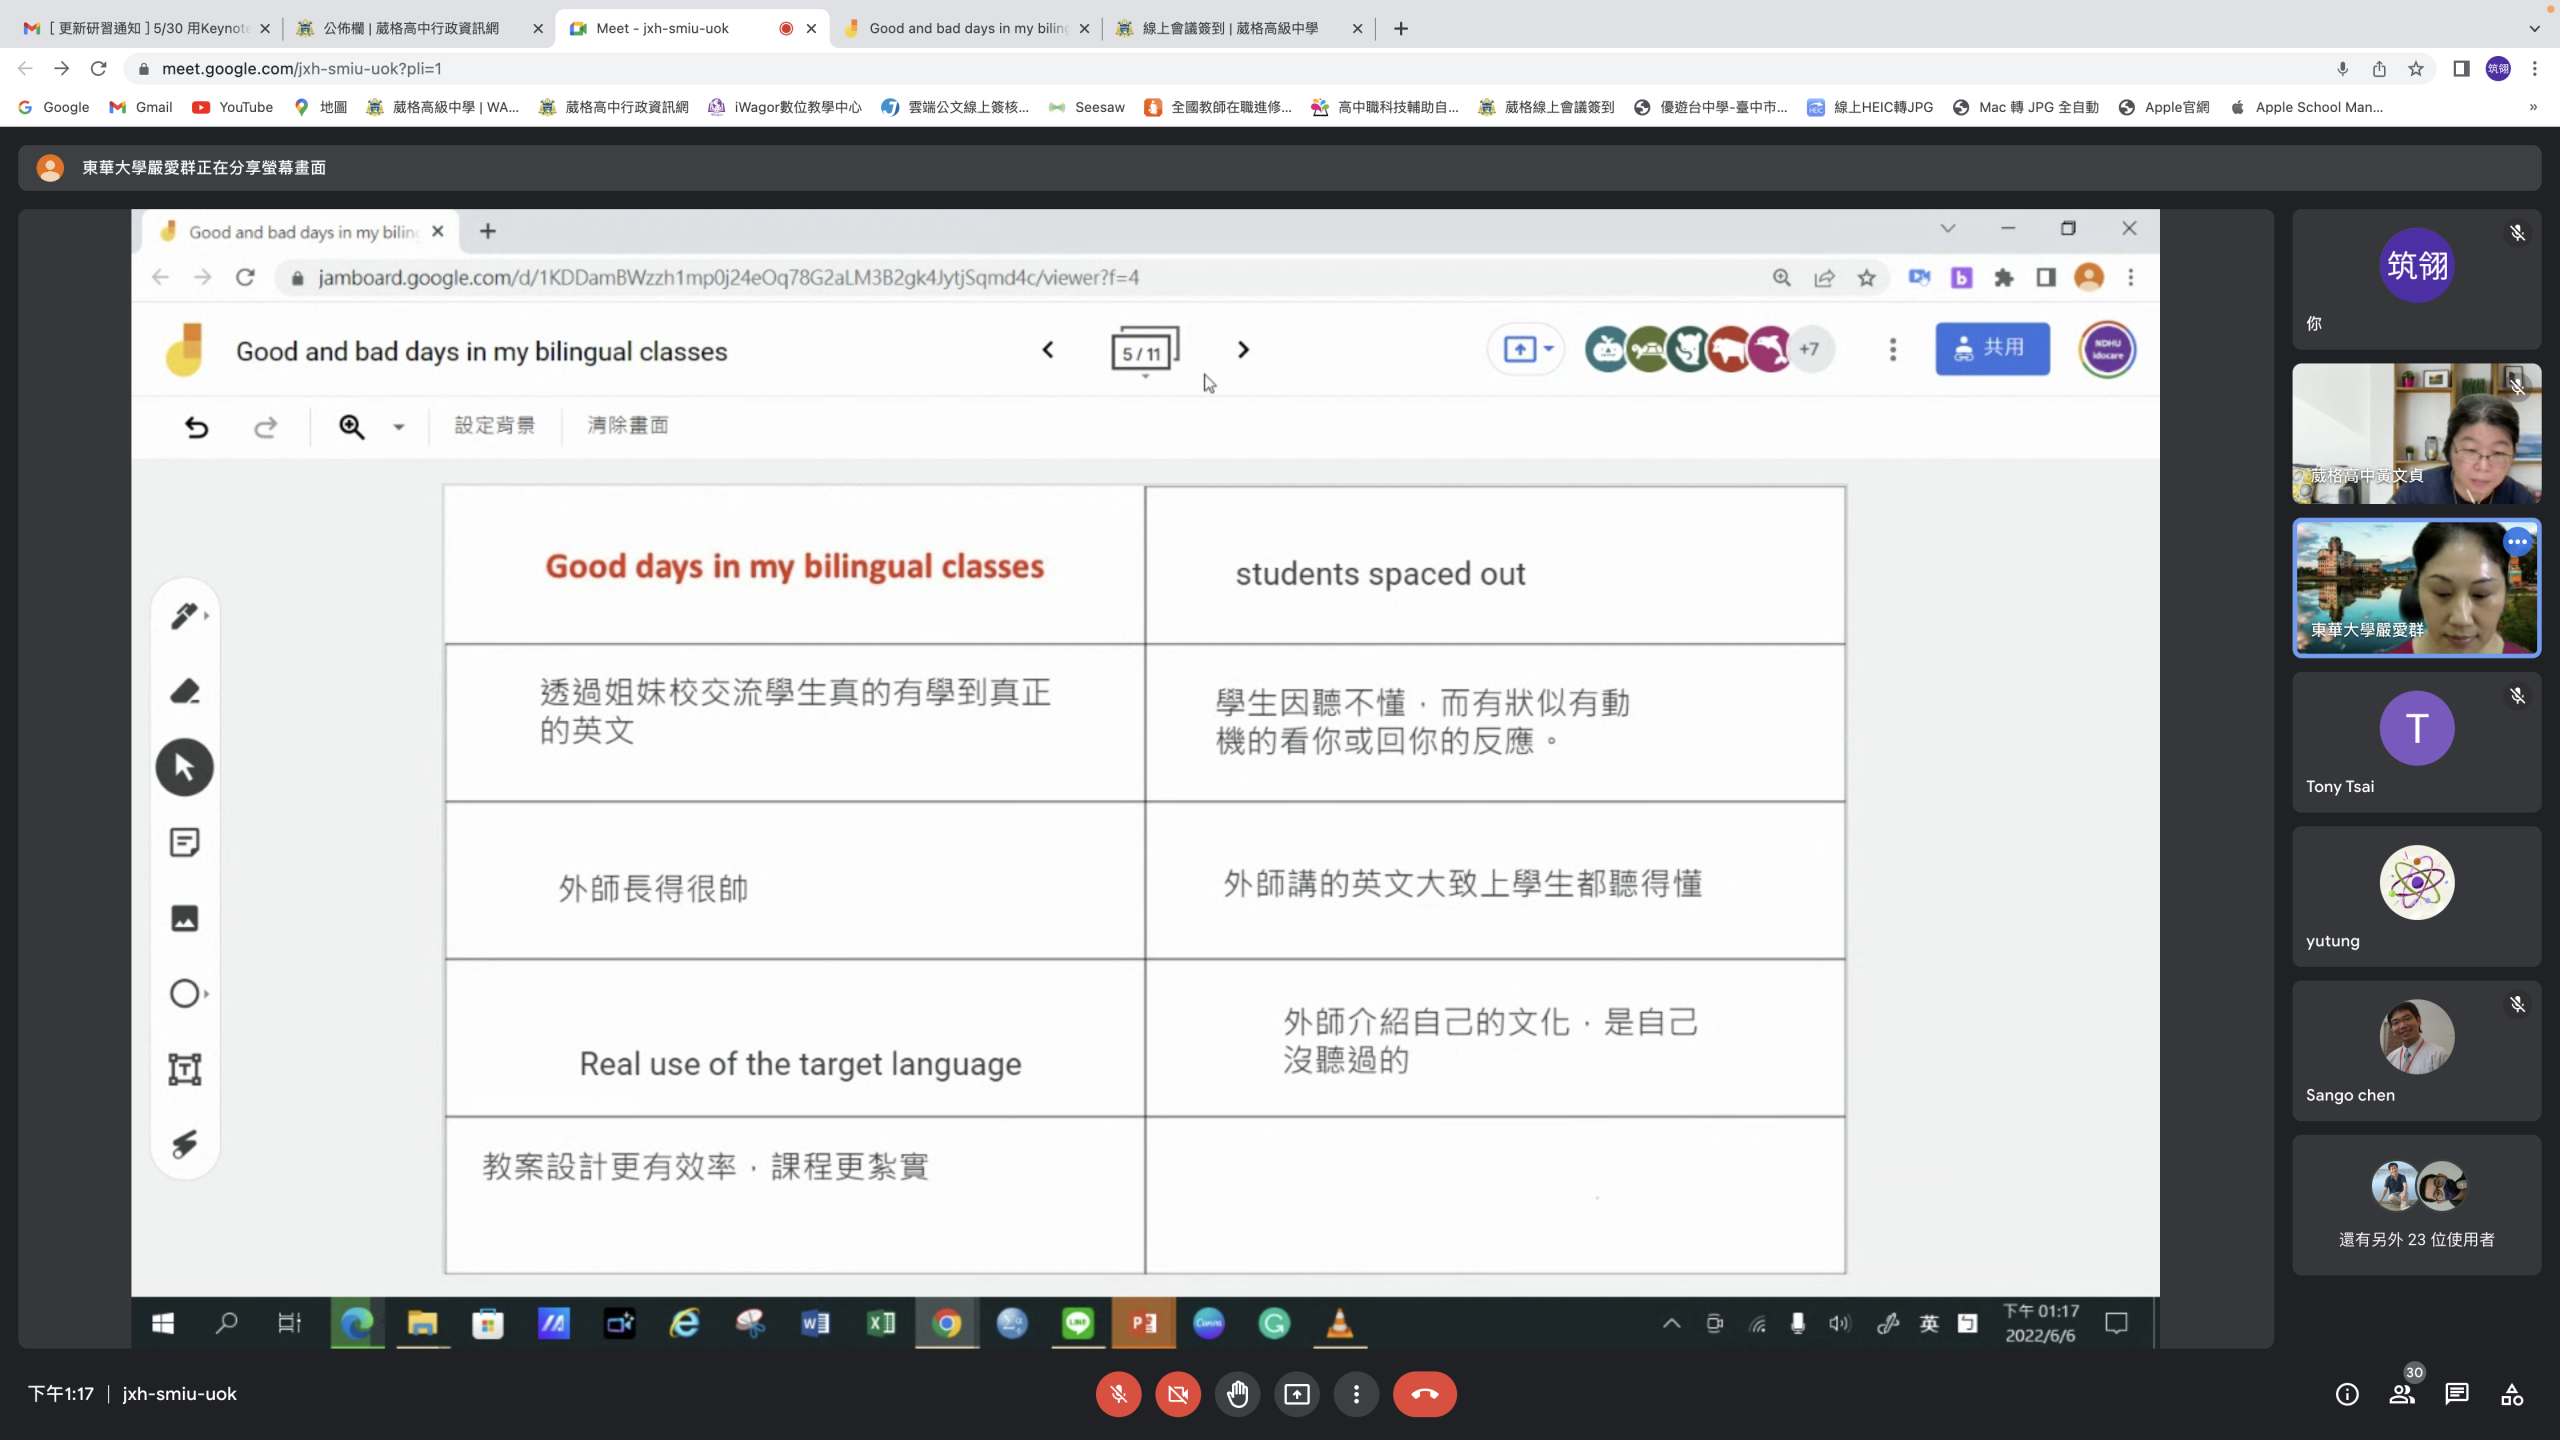Open the Seesaw bookmark
Image resolution: width=2560 pixels, height=1440 pixels.
[1087, 107]
